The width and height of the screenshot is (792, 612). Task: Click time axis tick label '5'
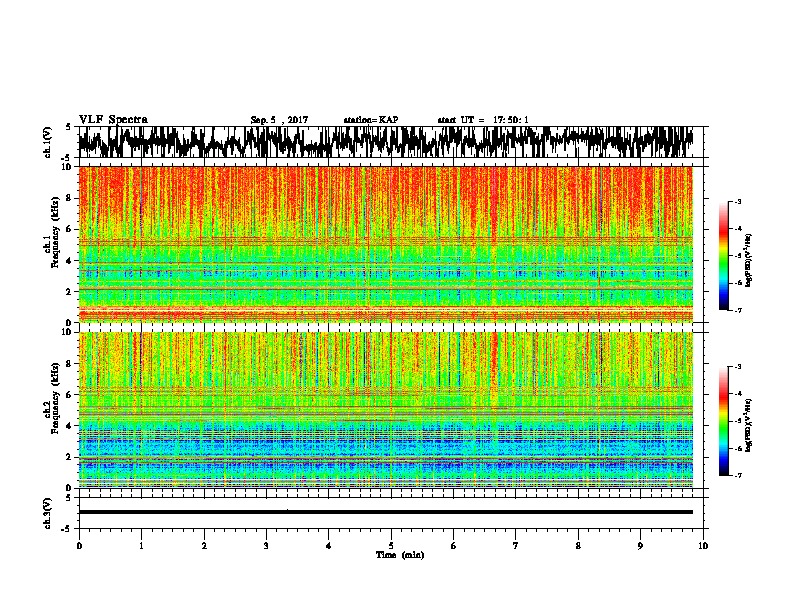(x=391, y=546)
